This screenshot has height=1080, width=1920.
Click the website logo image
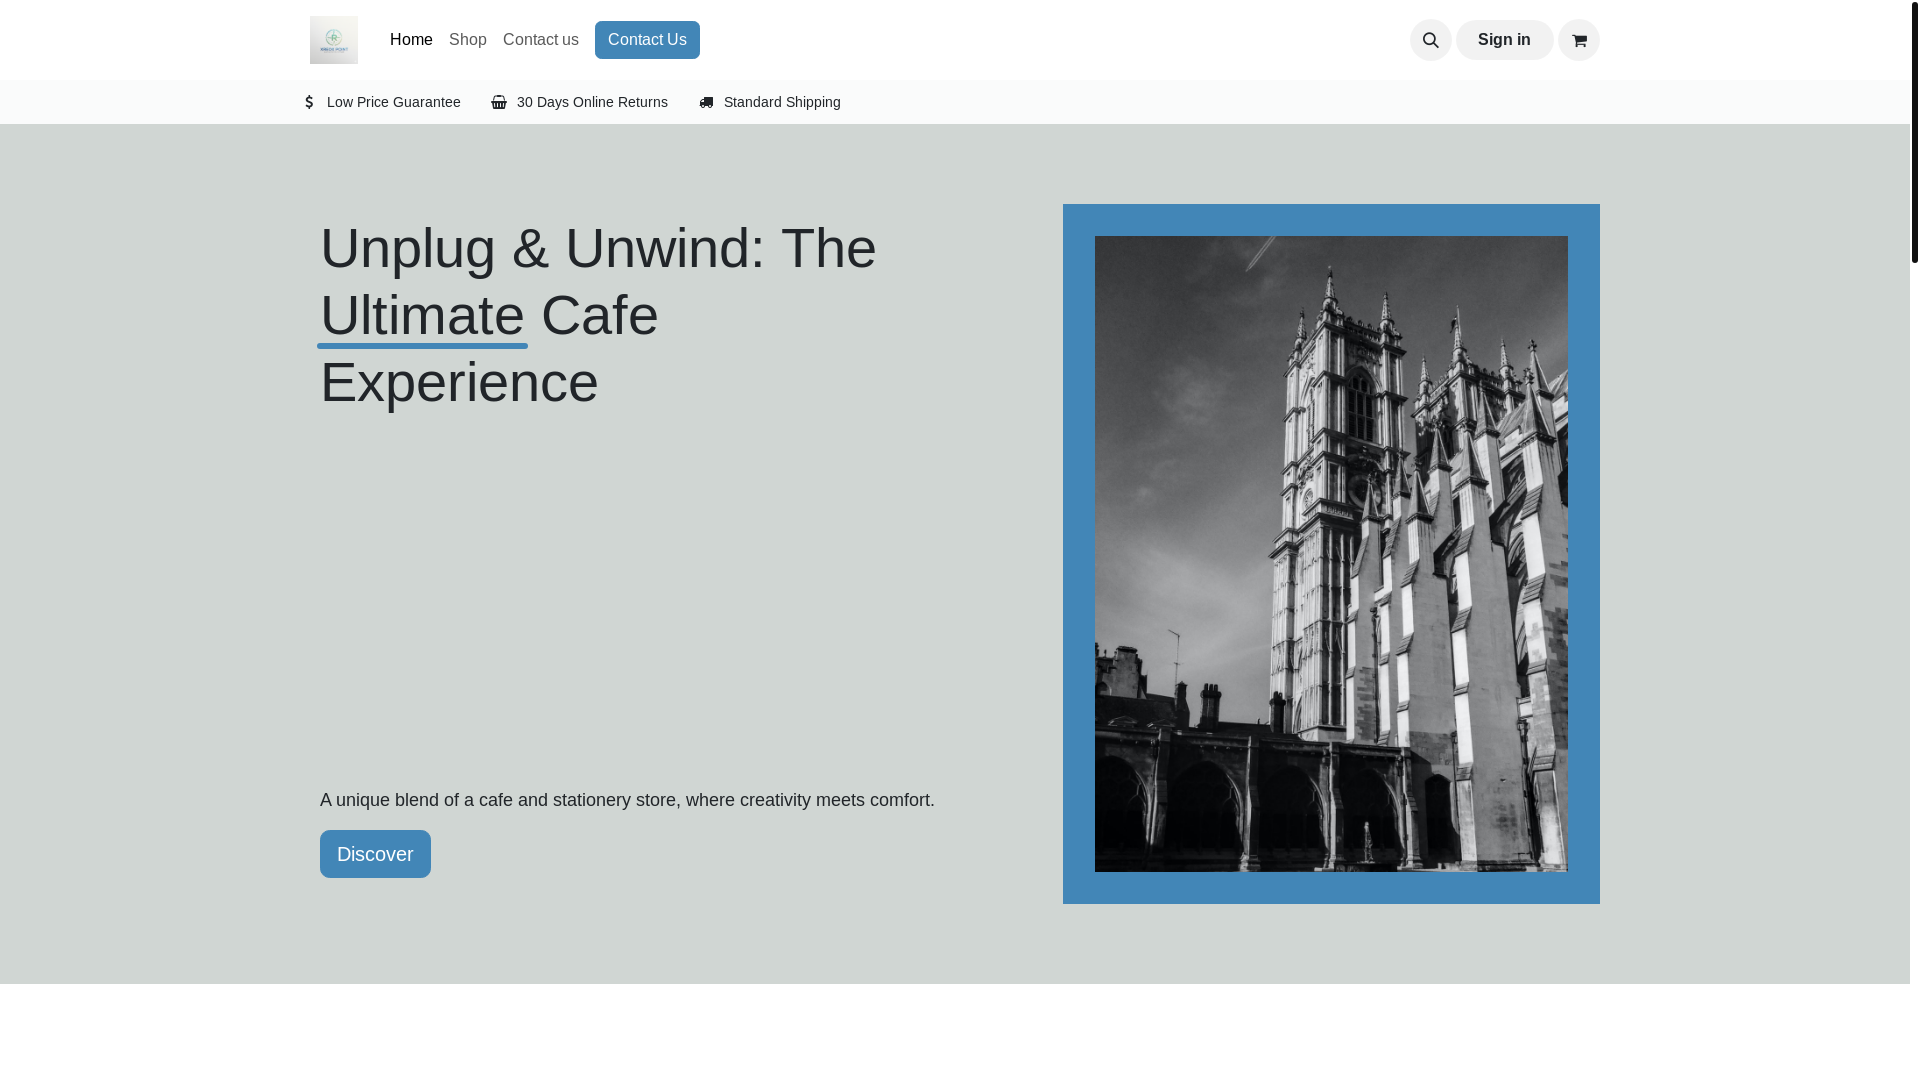[333, 40]
